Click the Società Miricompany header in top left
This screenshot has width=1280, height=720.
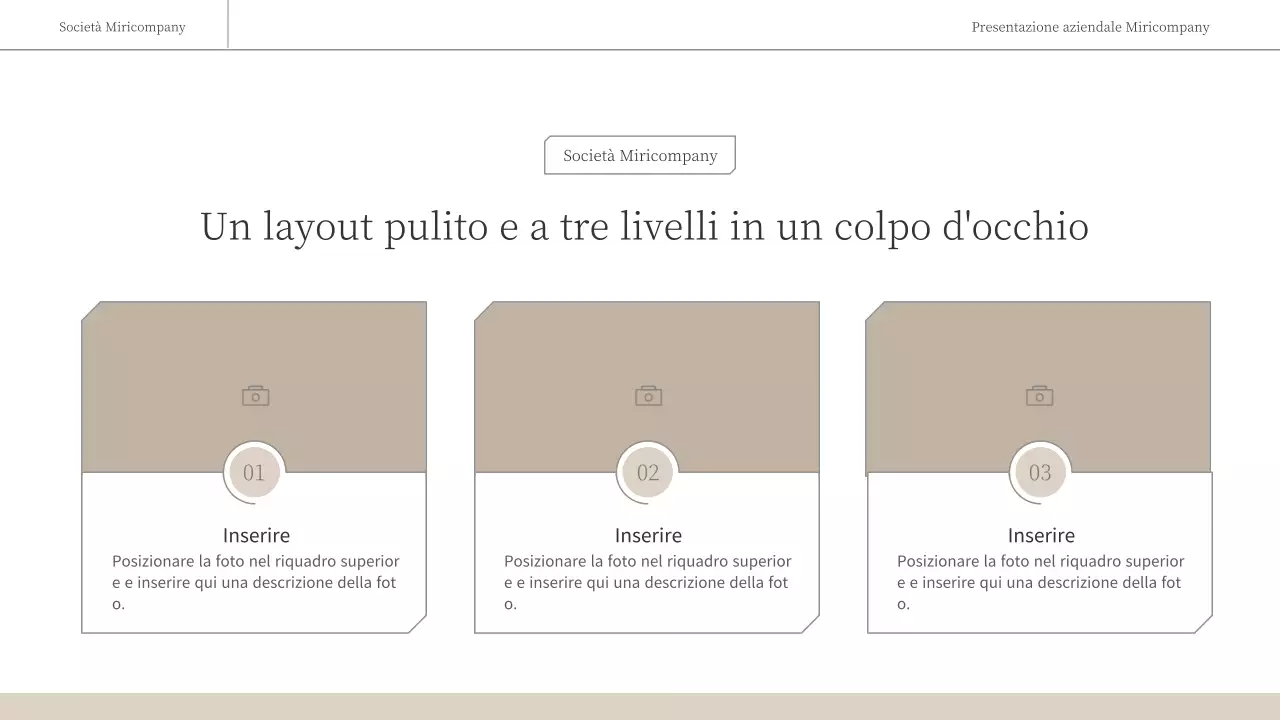(x=122, y=26)
